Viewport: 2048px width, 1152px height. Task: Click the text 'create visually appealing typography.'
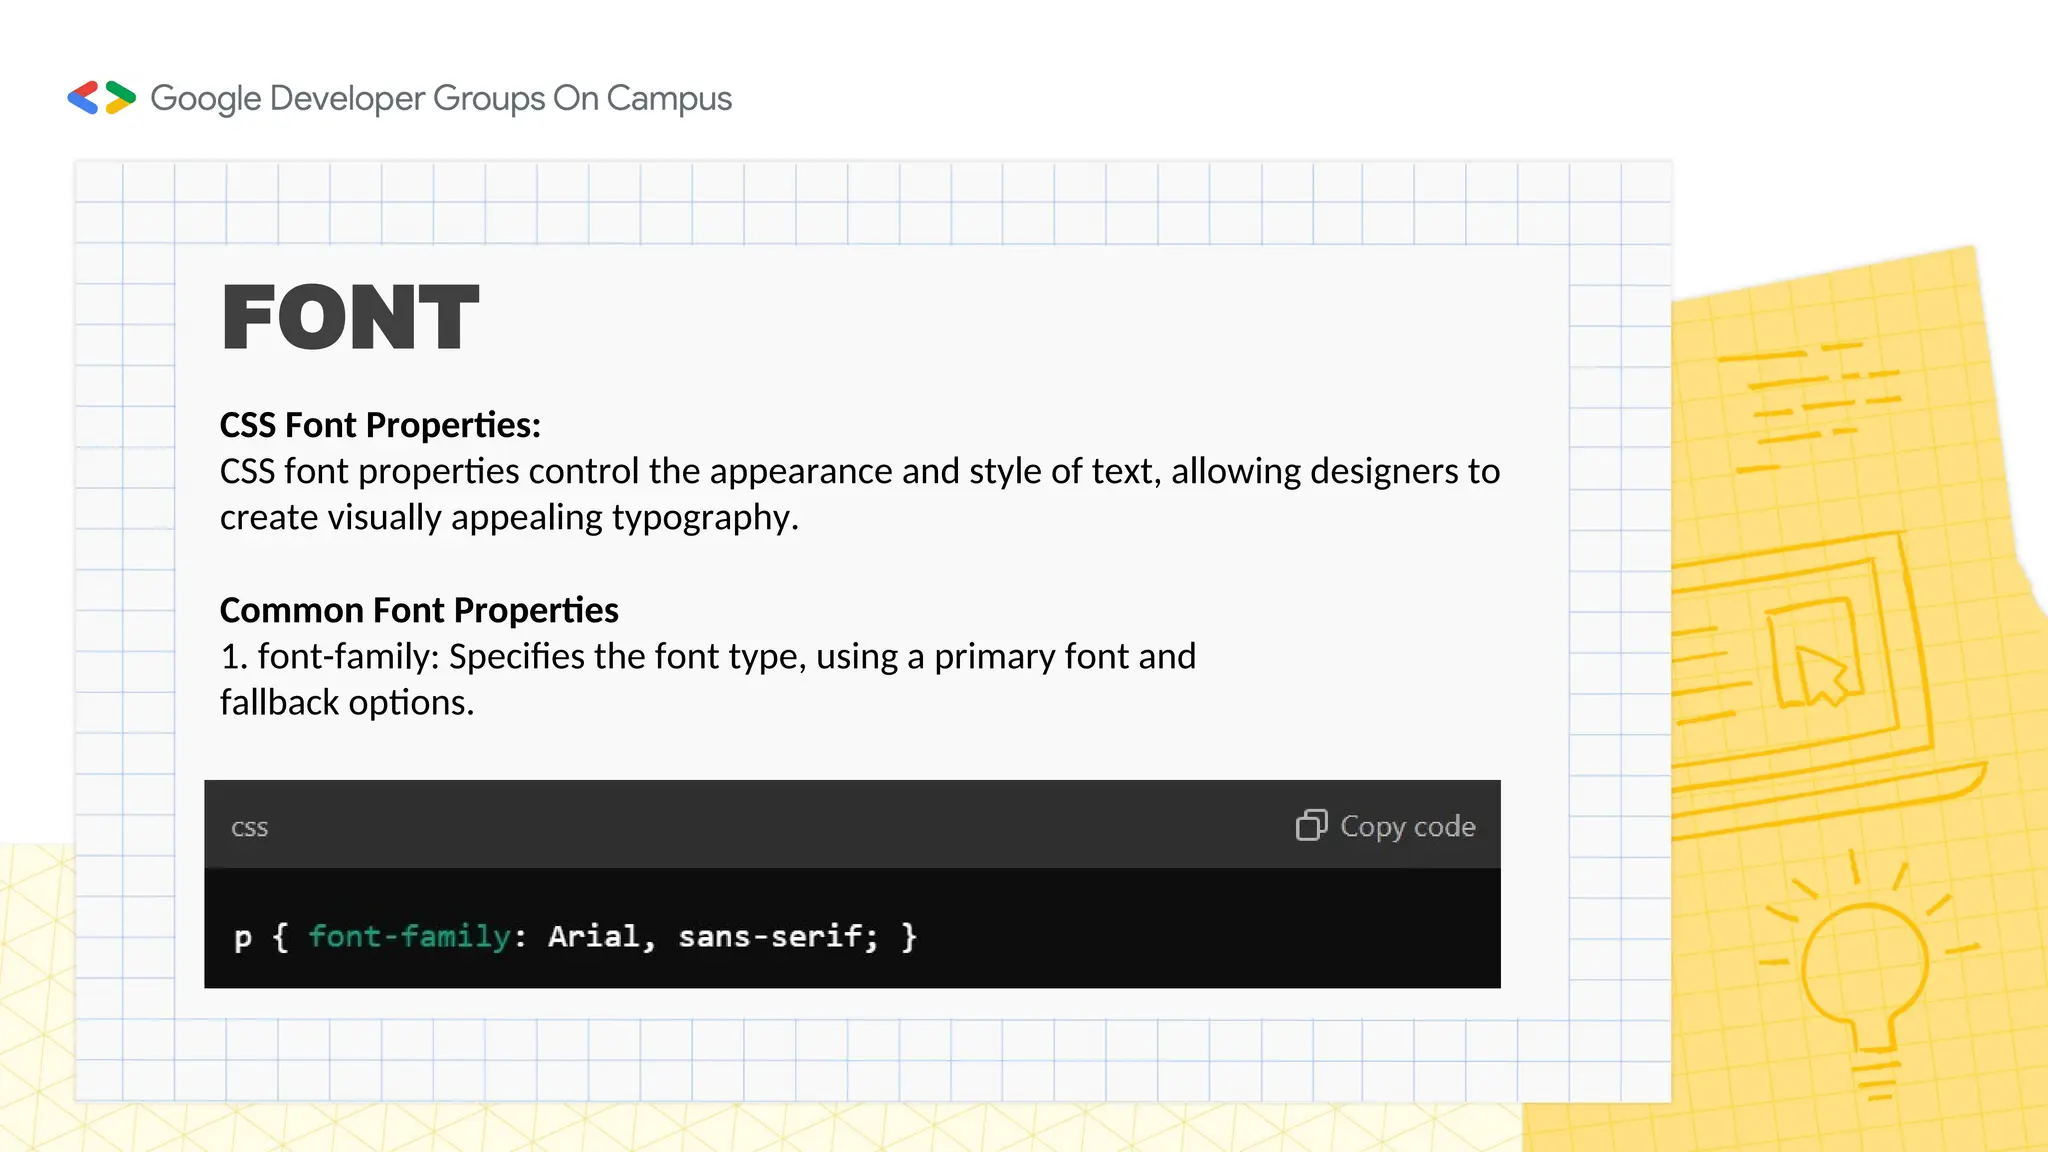tap(509, 517)
